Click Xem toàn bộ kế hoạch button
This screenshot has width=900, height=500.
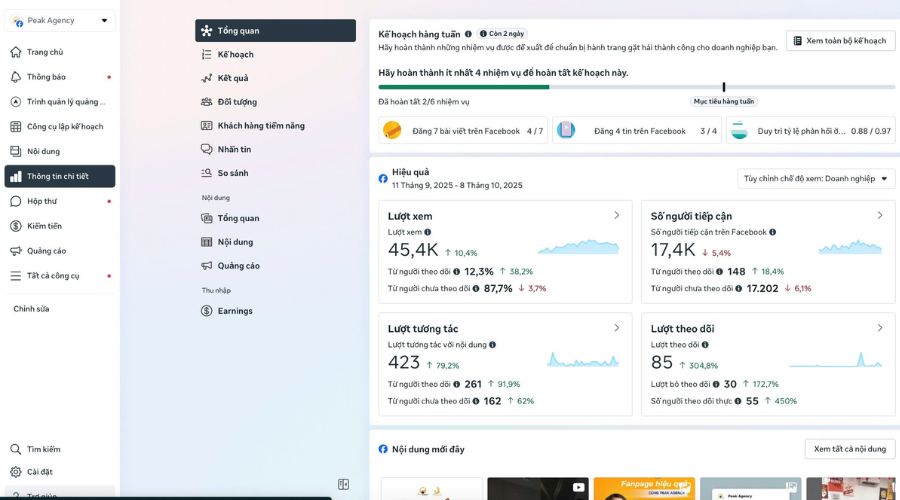840,41
